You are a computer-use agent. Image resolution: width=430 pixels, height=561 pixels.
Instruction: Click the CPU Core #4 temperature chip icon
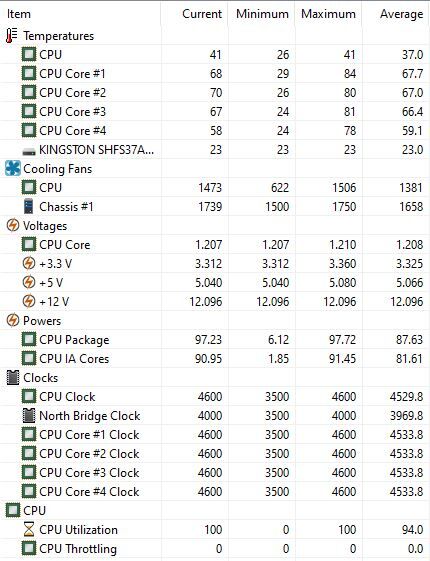pyautogui.click(x=29, y=130)
